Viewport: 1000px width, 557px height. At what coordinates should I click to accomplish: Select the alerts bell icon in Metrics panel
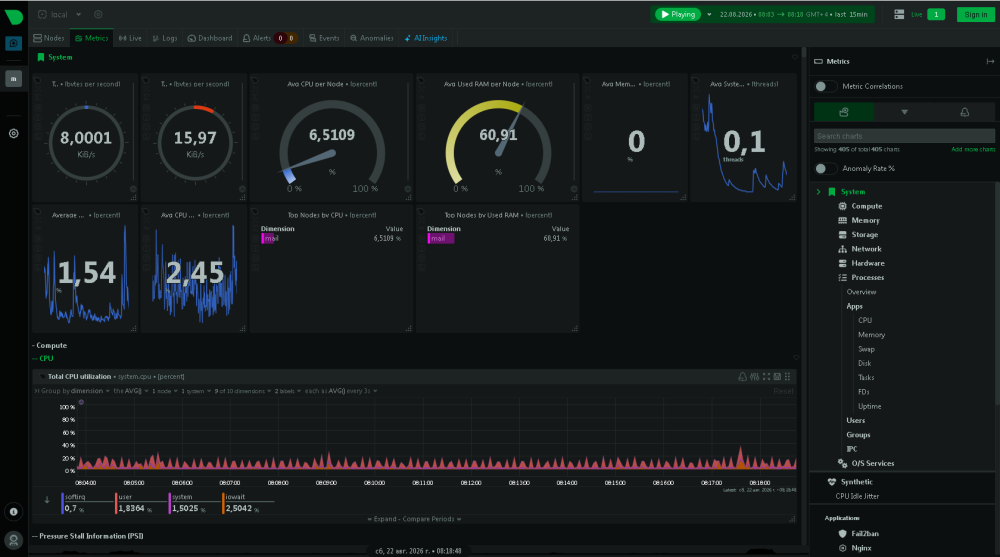tap(964, 112)
